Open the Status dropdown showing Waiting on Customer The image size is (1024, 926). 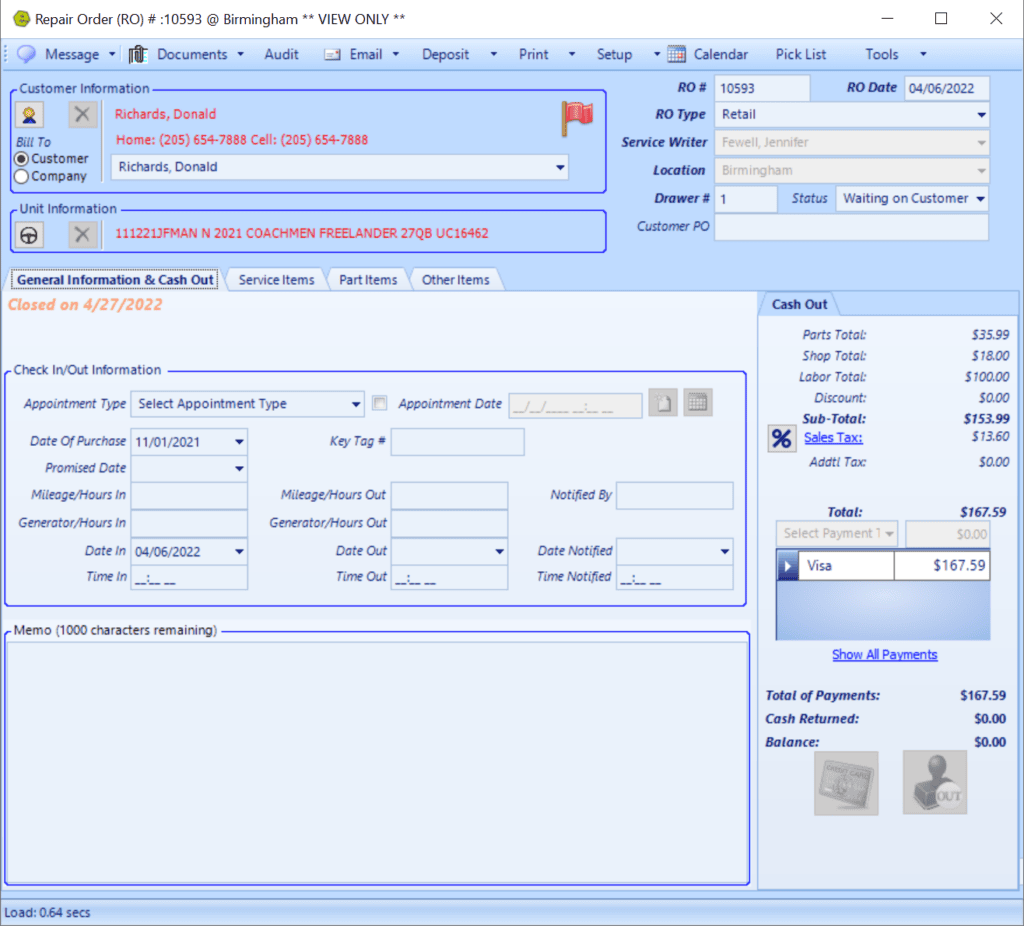pos(977,198)
